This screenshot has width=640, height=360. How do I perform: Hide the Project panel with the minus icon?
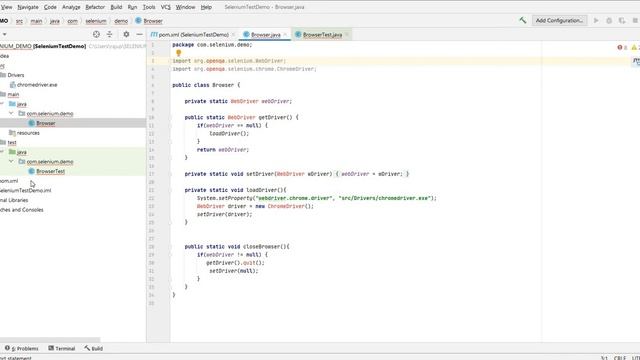pyautogui.click(x=140, y=34)
